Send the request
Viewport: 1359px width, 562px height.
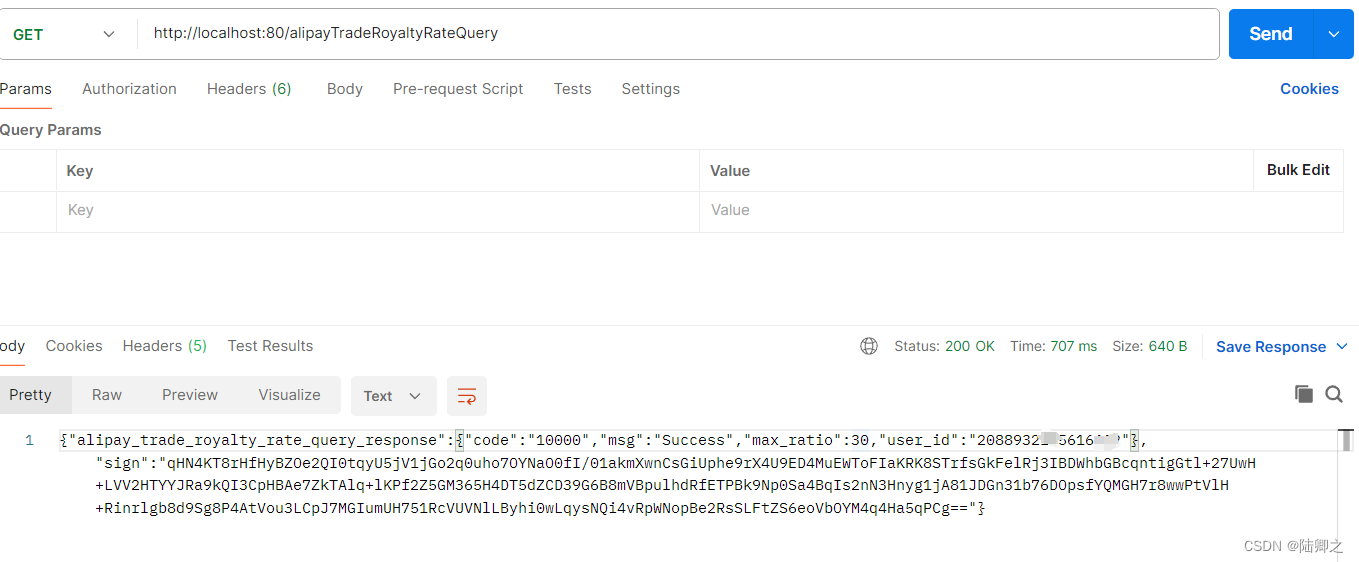click(x=1271, y=34)
